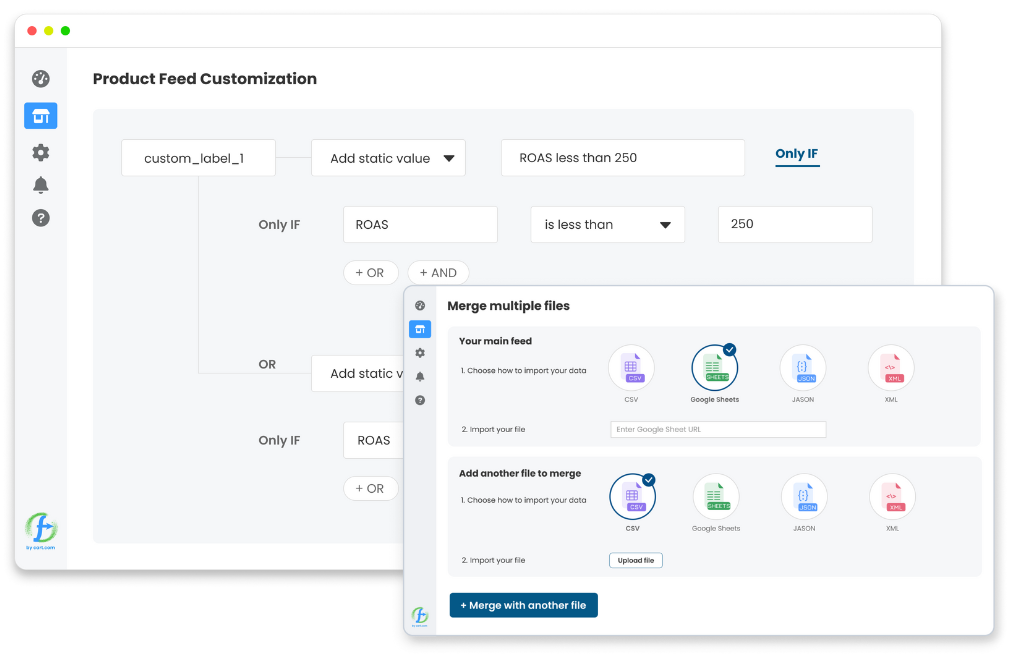Open the help question mark in main sidebar
This screenshot has width=1009, height=667.
click(41, 218)
